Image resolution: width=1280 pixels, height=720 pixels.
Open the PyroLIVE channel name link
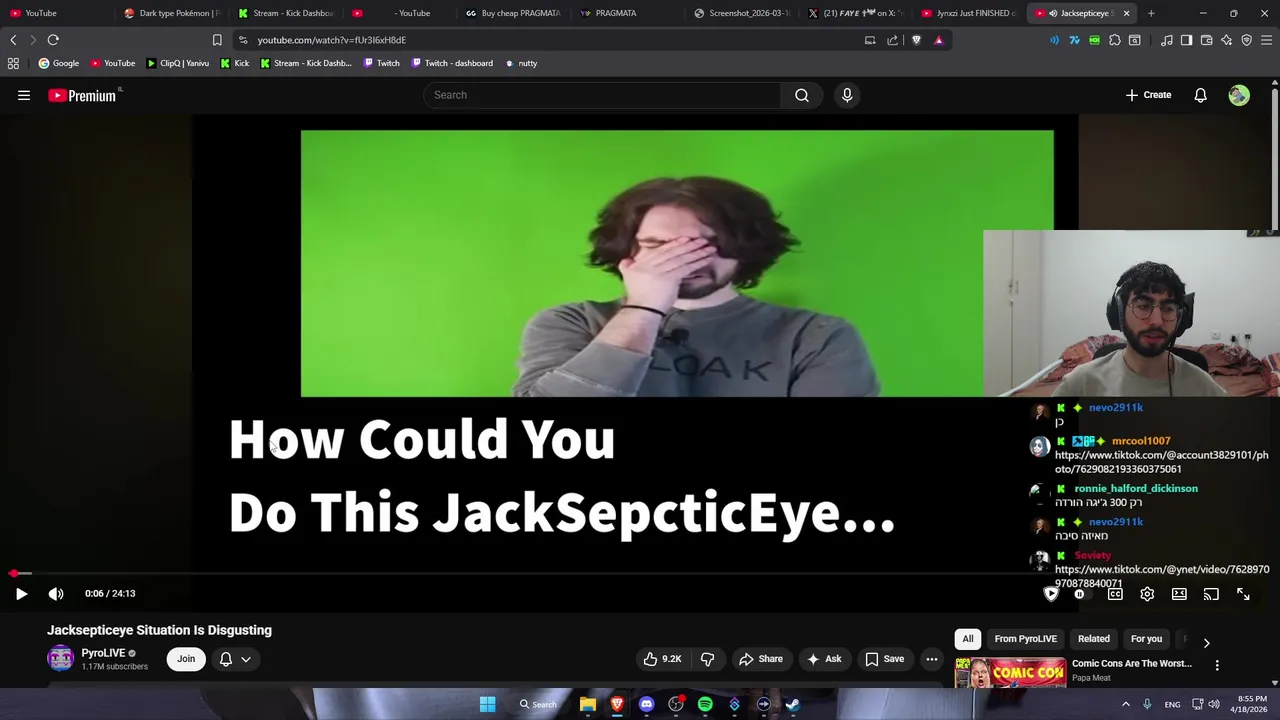coord(103,653)
